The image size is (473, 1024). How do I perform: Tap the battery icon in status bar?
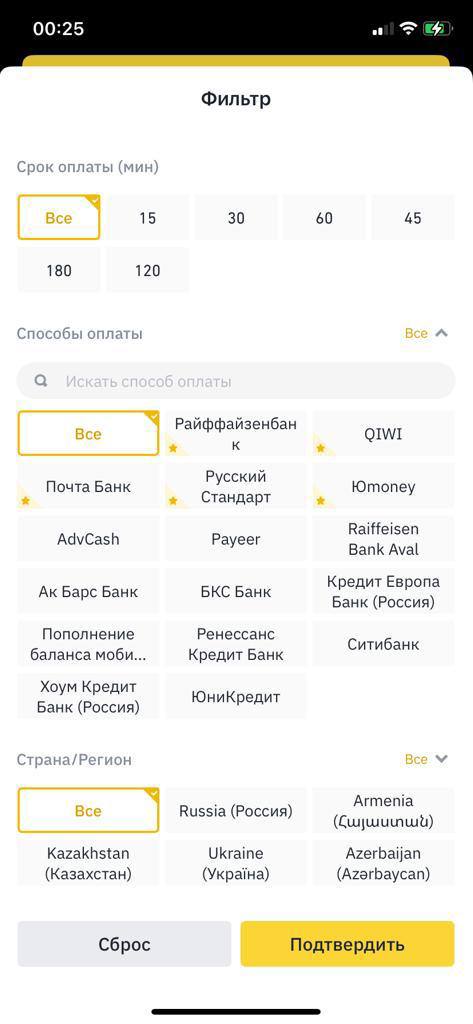point(436,29)
